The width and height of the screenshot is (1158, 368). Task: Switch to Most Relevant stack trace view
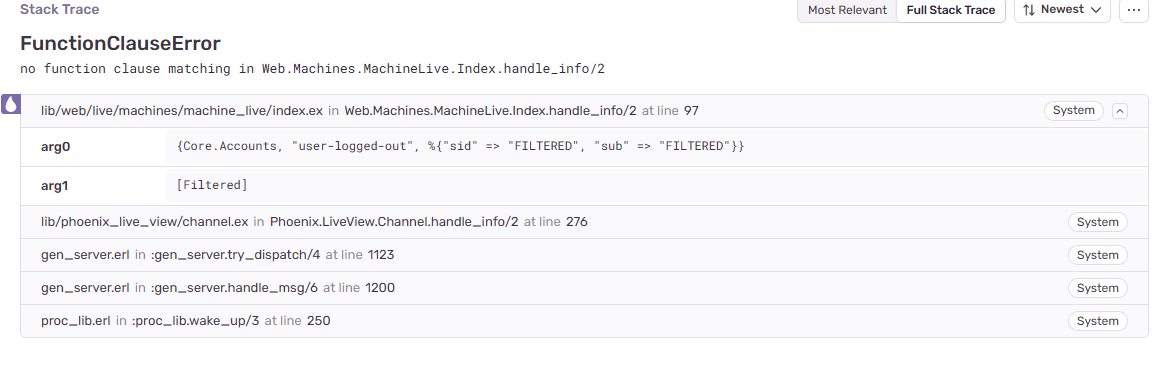tap(847, 10)
